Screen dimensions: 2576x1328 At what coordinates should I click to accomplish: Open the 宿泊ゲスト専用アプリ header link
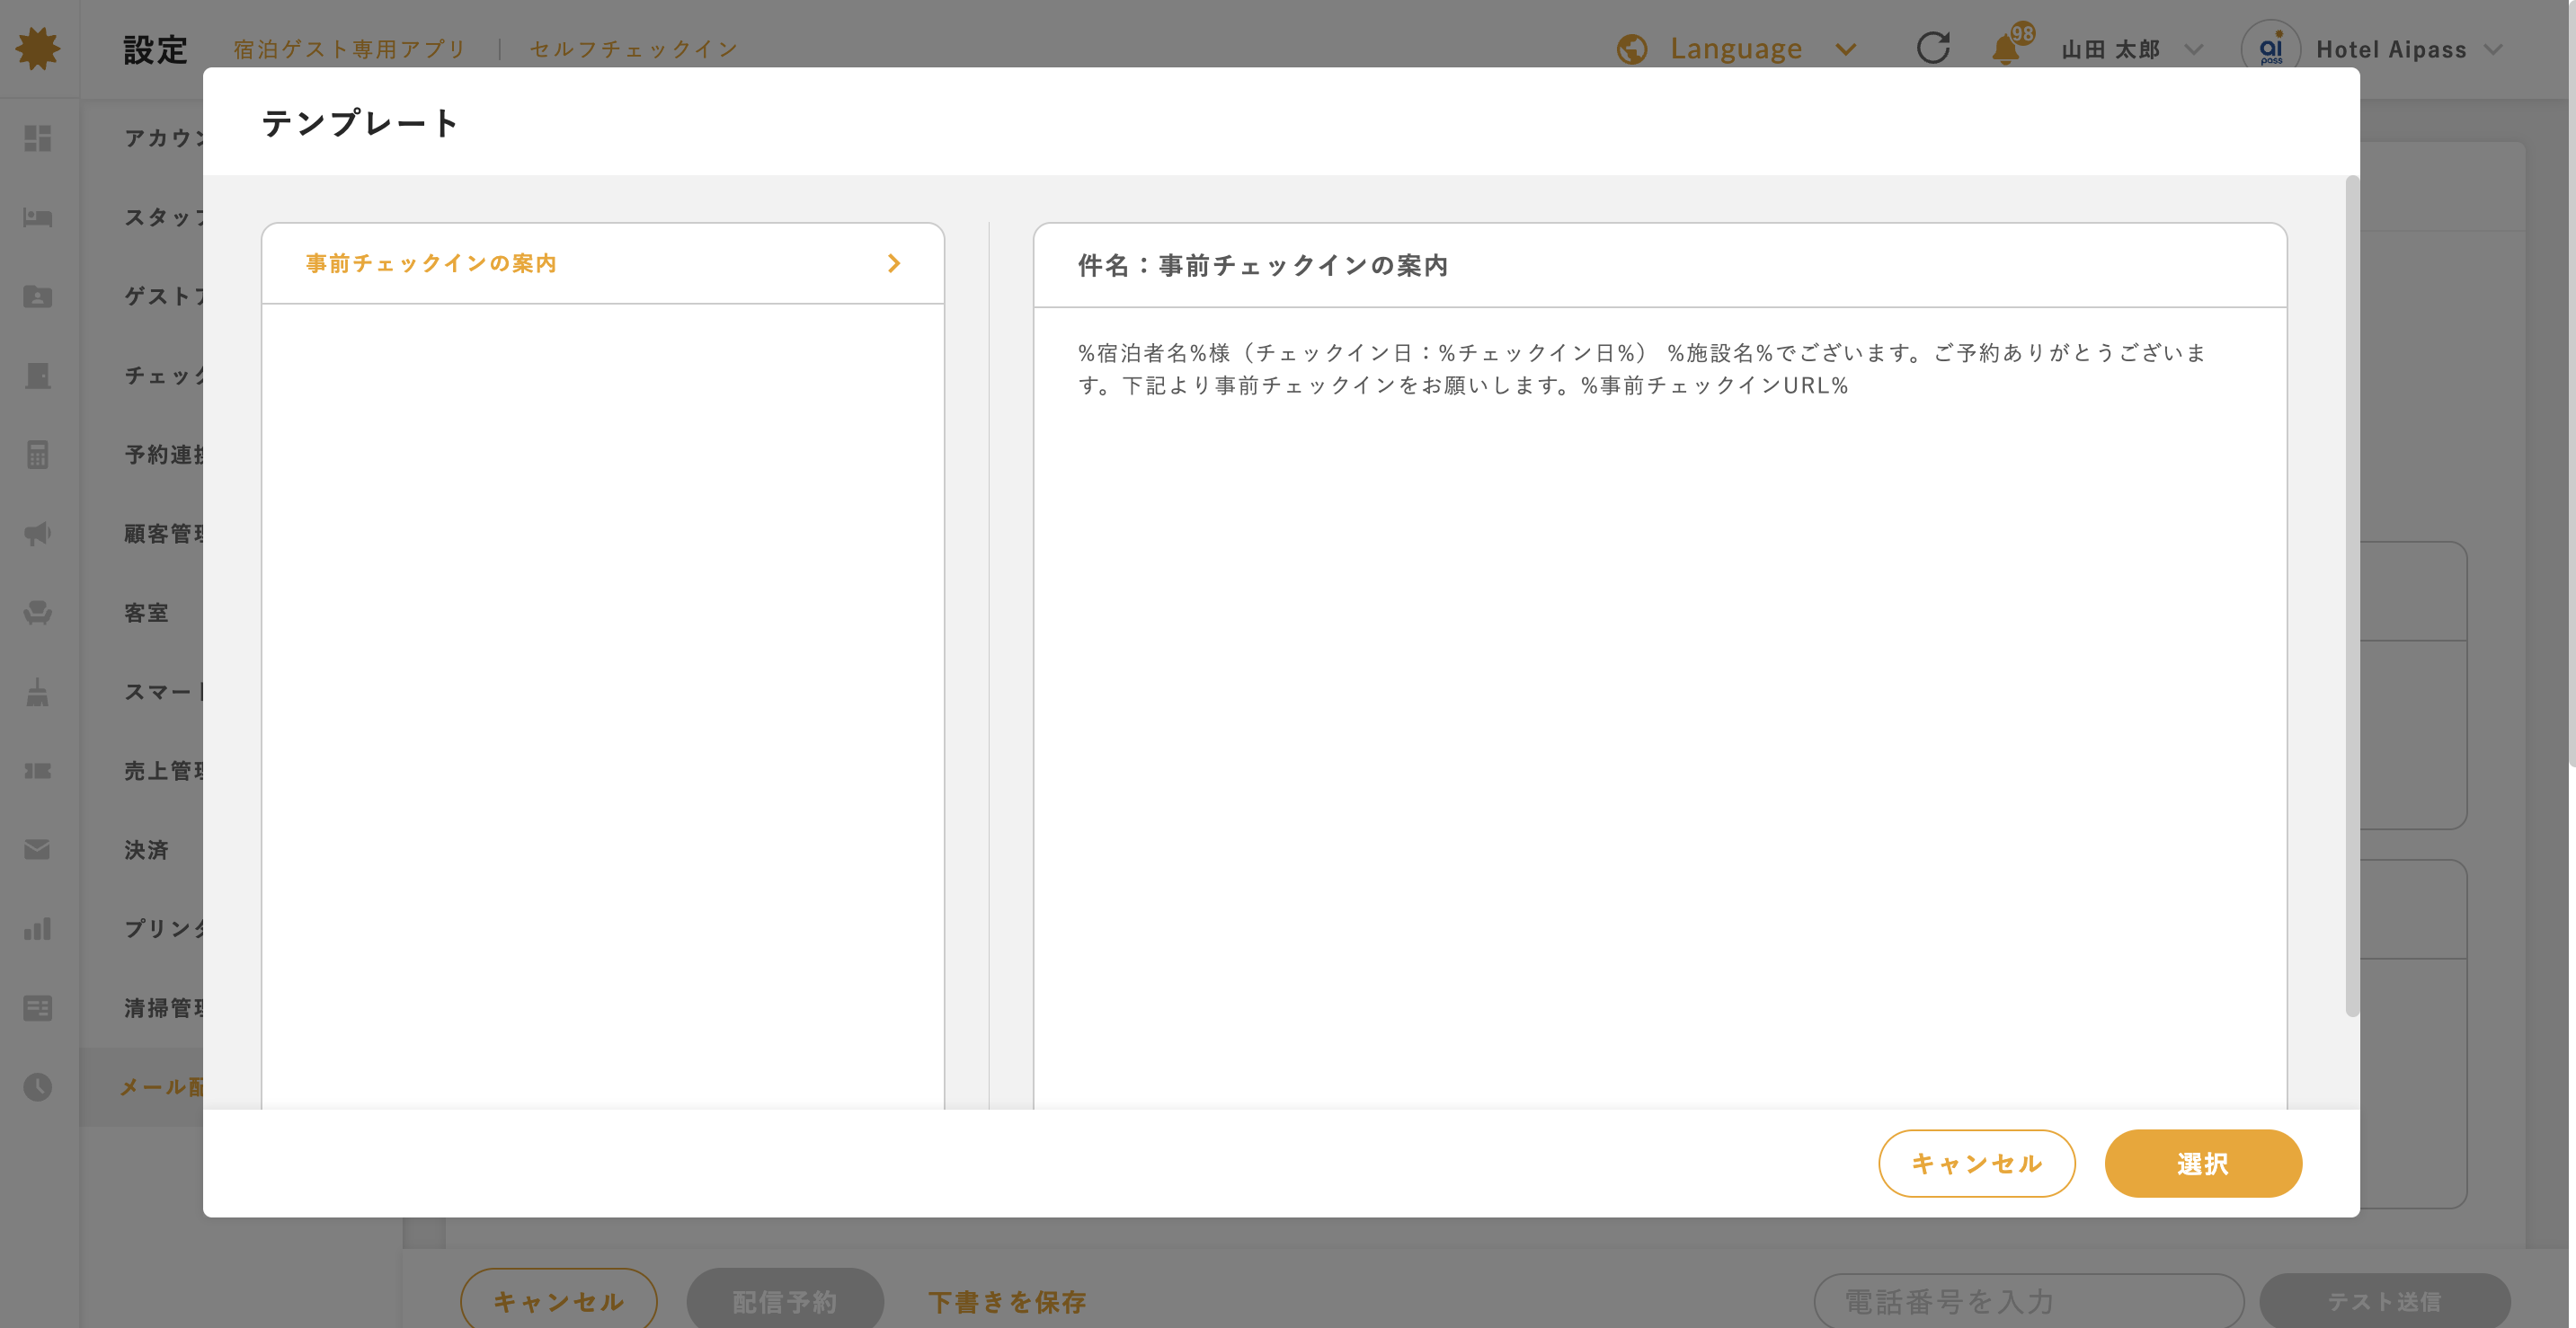point(350,49)
